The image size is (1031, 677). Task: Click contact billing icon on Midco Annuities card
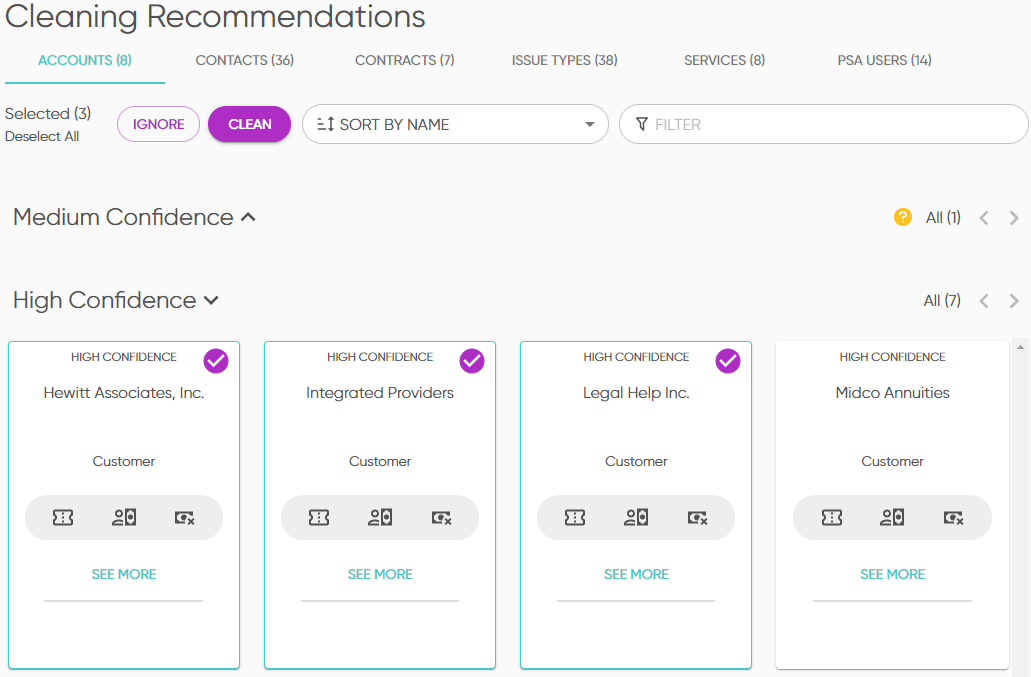892,518
